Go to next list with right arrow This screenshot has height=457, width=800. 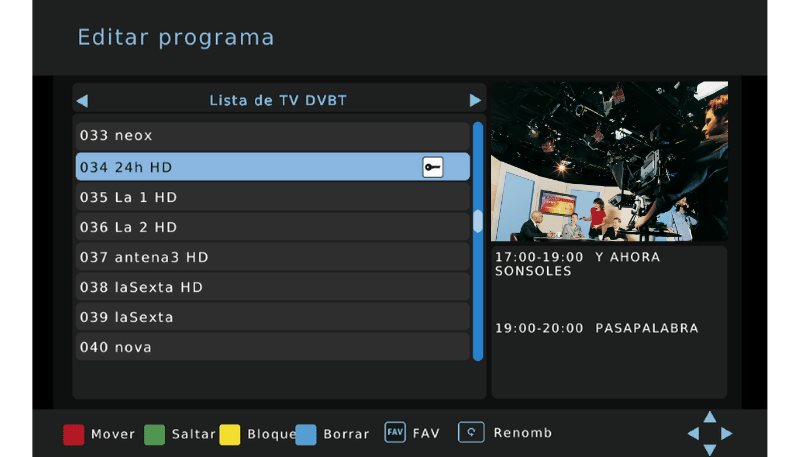coord(475,100)
